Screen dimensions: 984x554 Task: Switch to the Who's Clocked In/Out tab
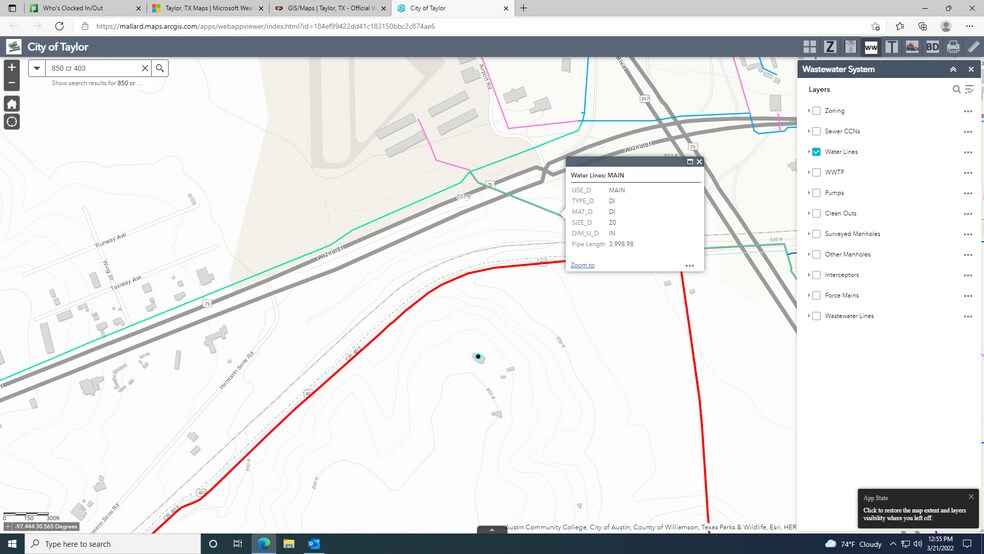pyautogui.click(x=80, y=8)
